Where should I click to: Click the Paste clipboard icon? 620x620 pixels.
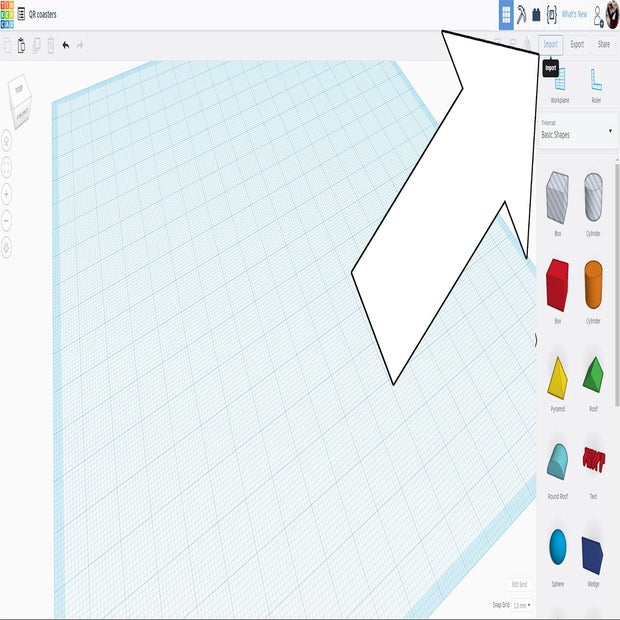click(22, 45)
